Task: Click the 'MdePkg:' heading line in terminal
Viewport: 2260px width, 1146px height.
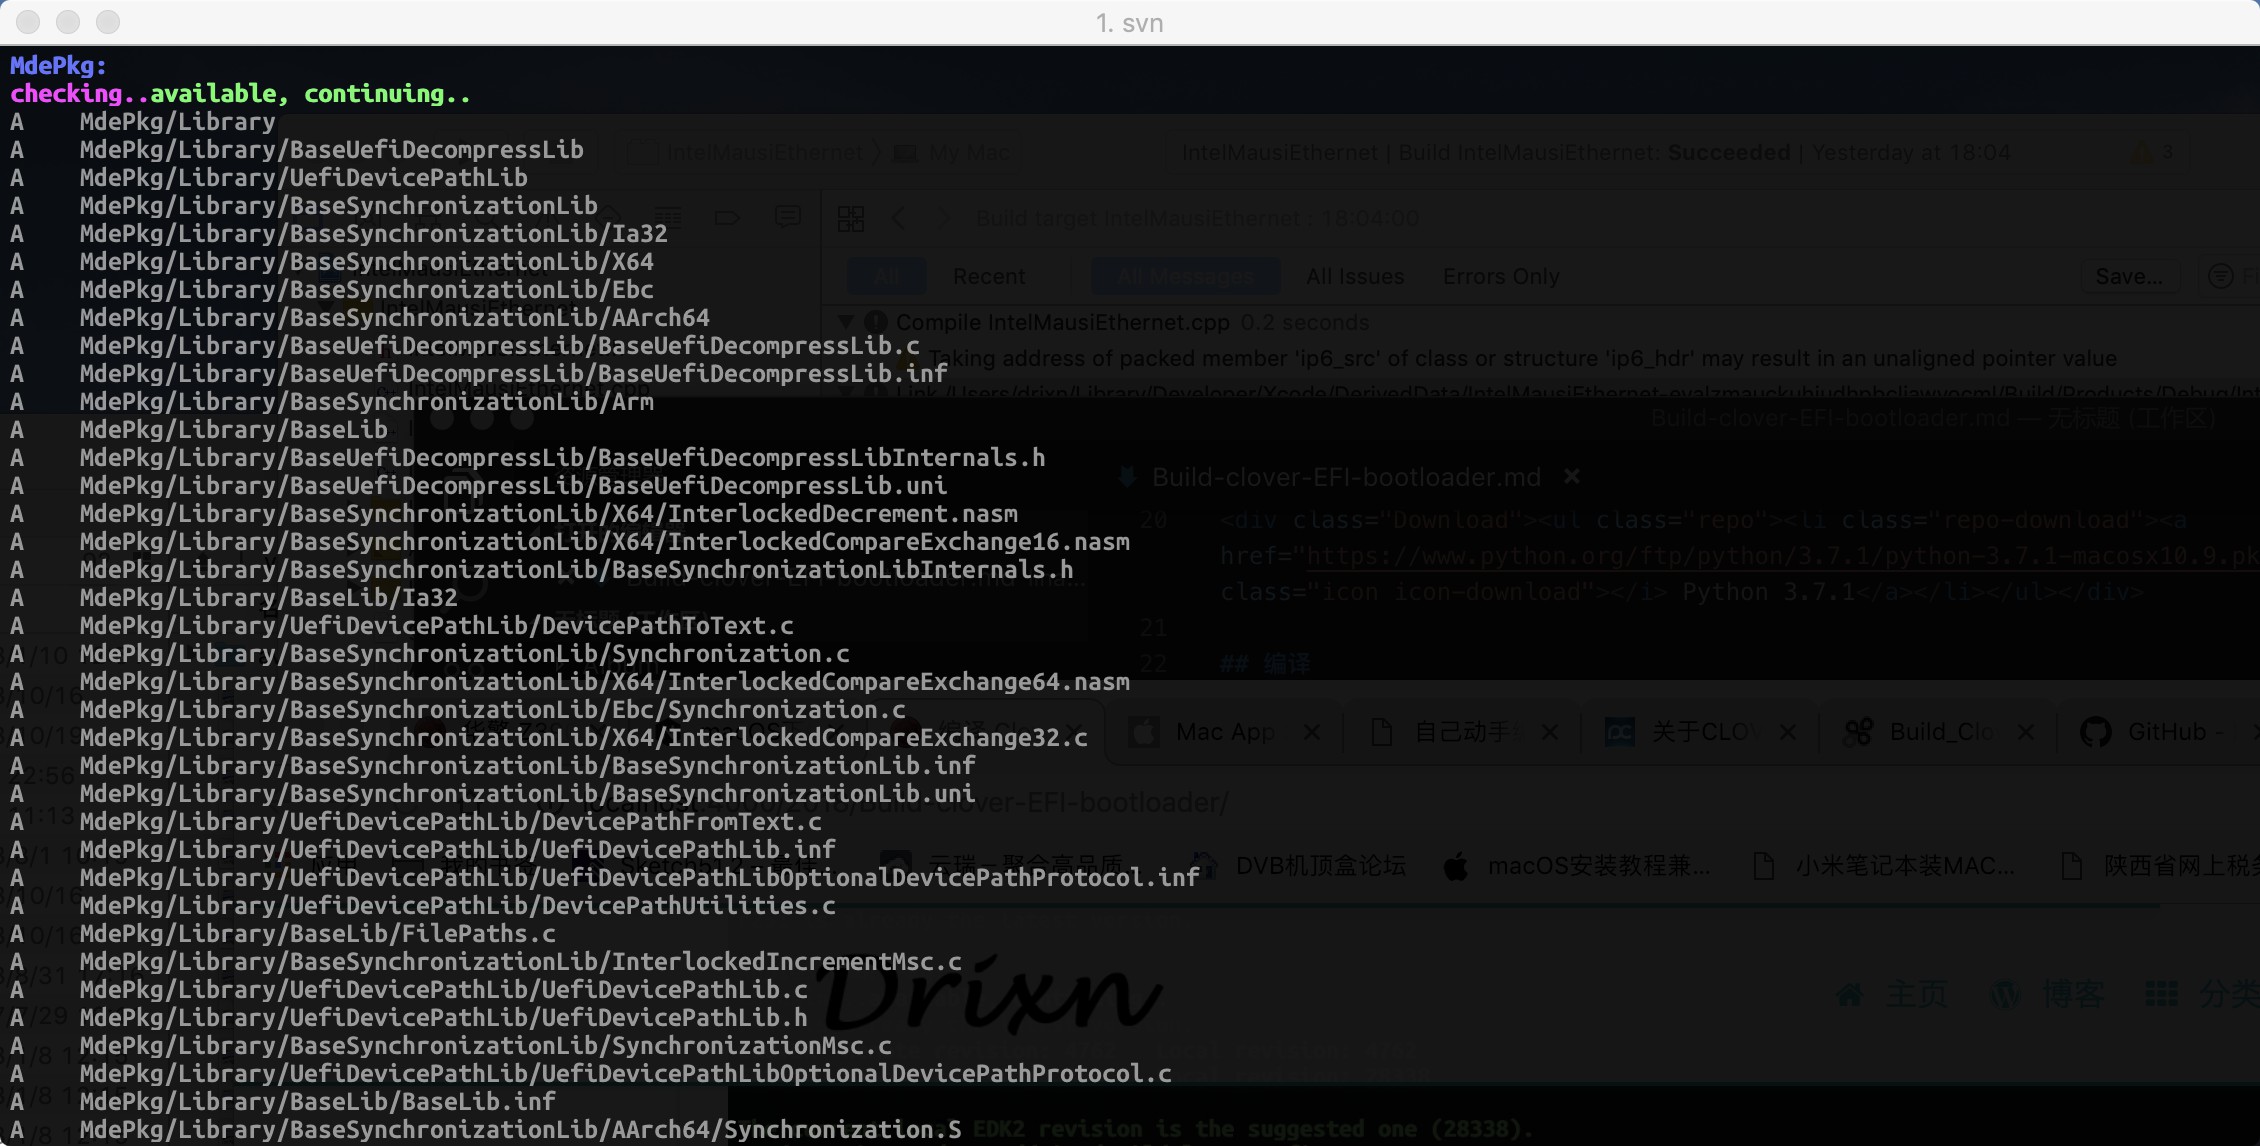Action: pyautogui.click(x=58, y=66)
